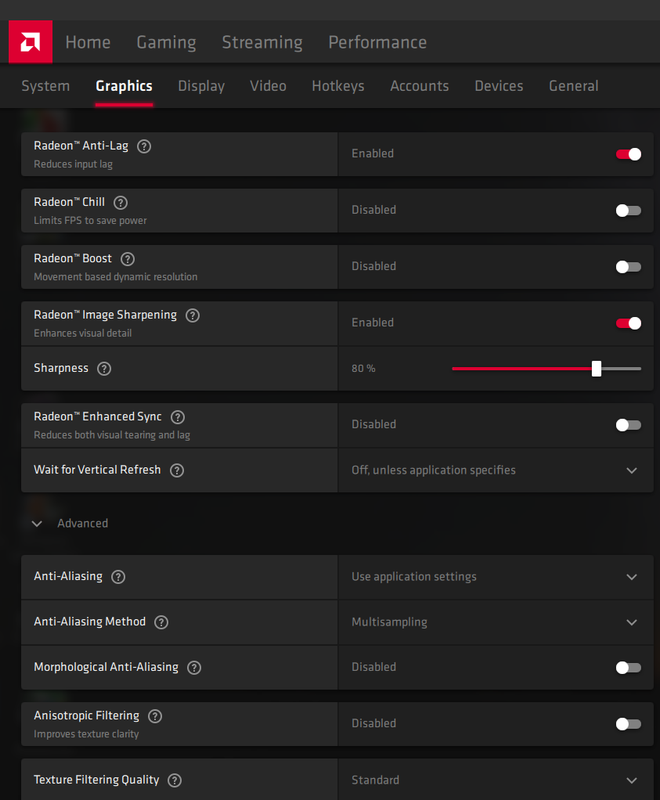Enable Morphological Anti-Aliasing toggle
Viewport: 660px width, 800px height.
point(628,667)
